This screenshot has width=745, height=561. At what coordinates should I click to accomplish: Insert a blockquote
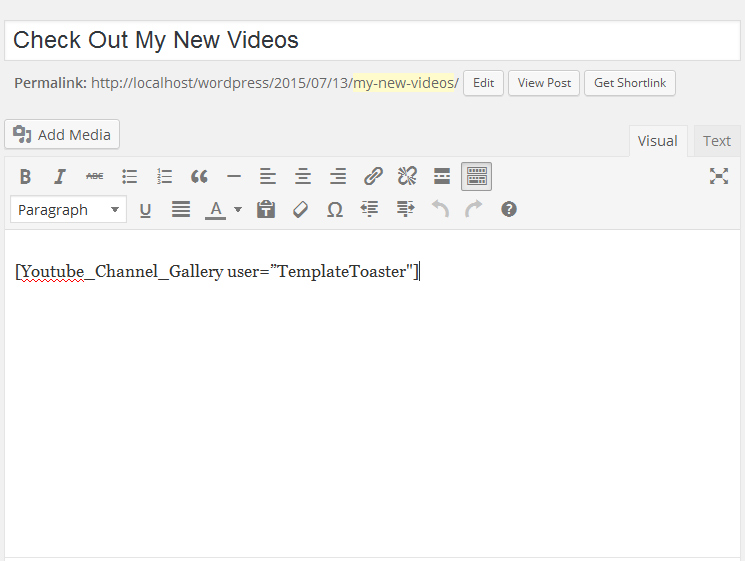(199, 177)
